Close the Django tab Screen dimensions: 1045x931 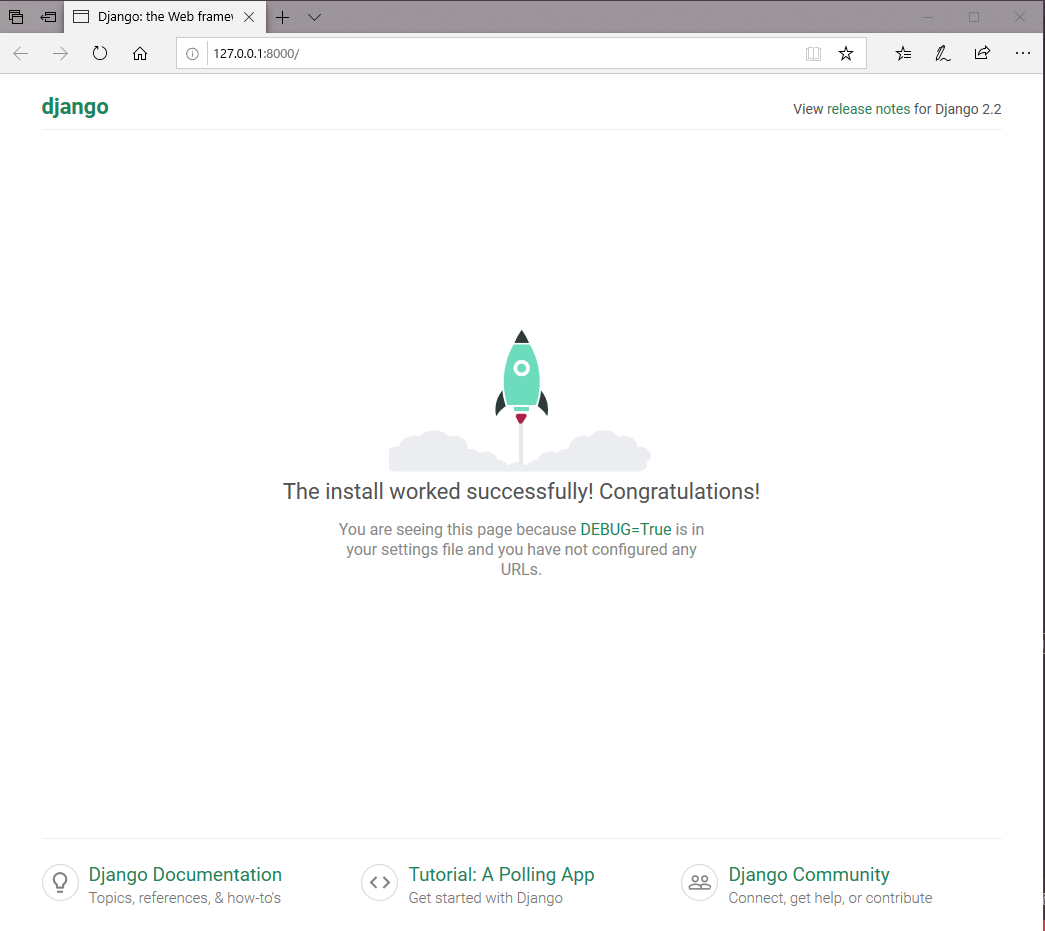(249, 17)
